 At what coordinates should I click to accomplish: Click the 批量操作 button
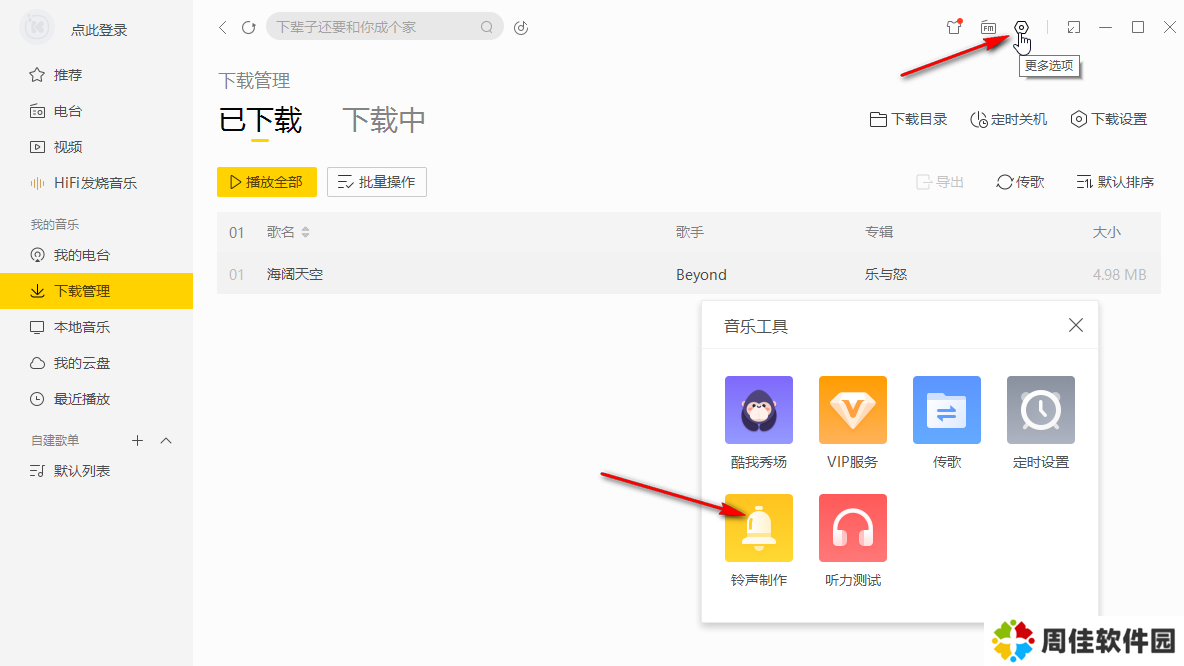click(x=377, y=182)
